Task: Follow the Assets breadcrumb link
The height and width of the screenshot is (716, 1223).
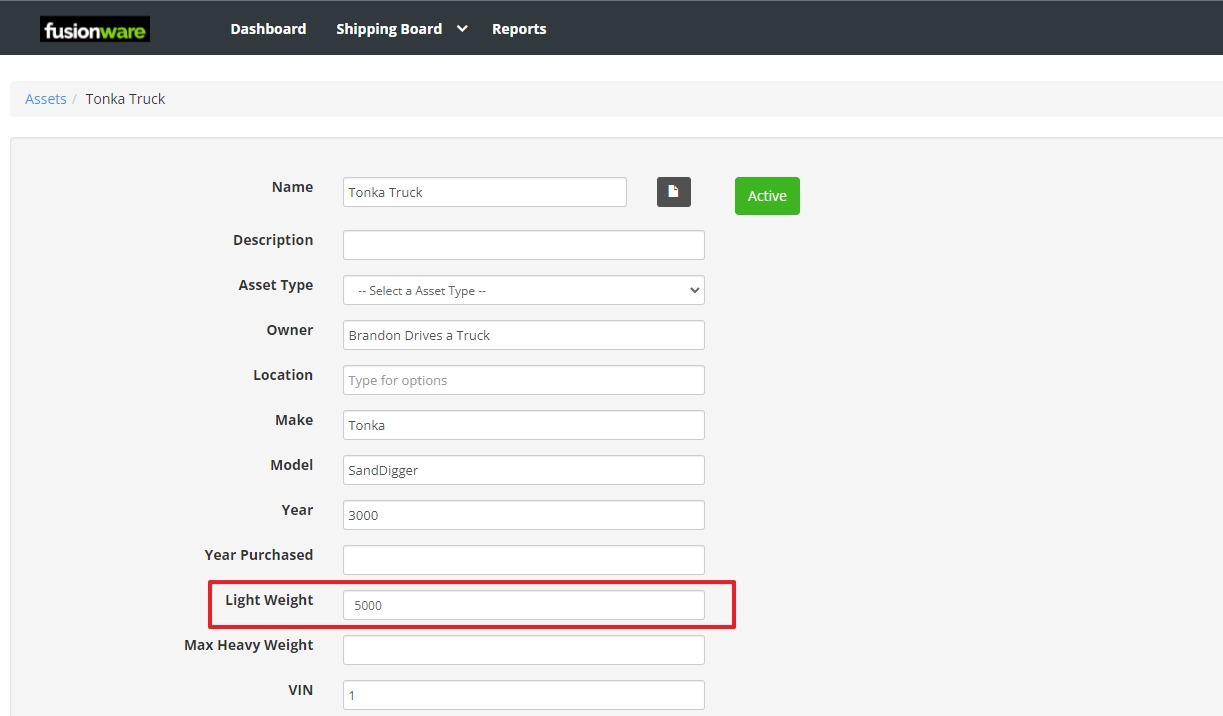Action: pos(46,98)
